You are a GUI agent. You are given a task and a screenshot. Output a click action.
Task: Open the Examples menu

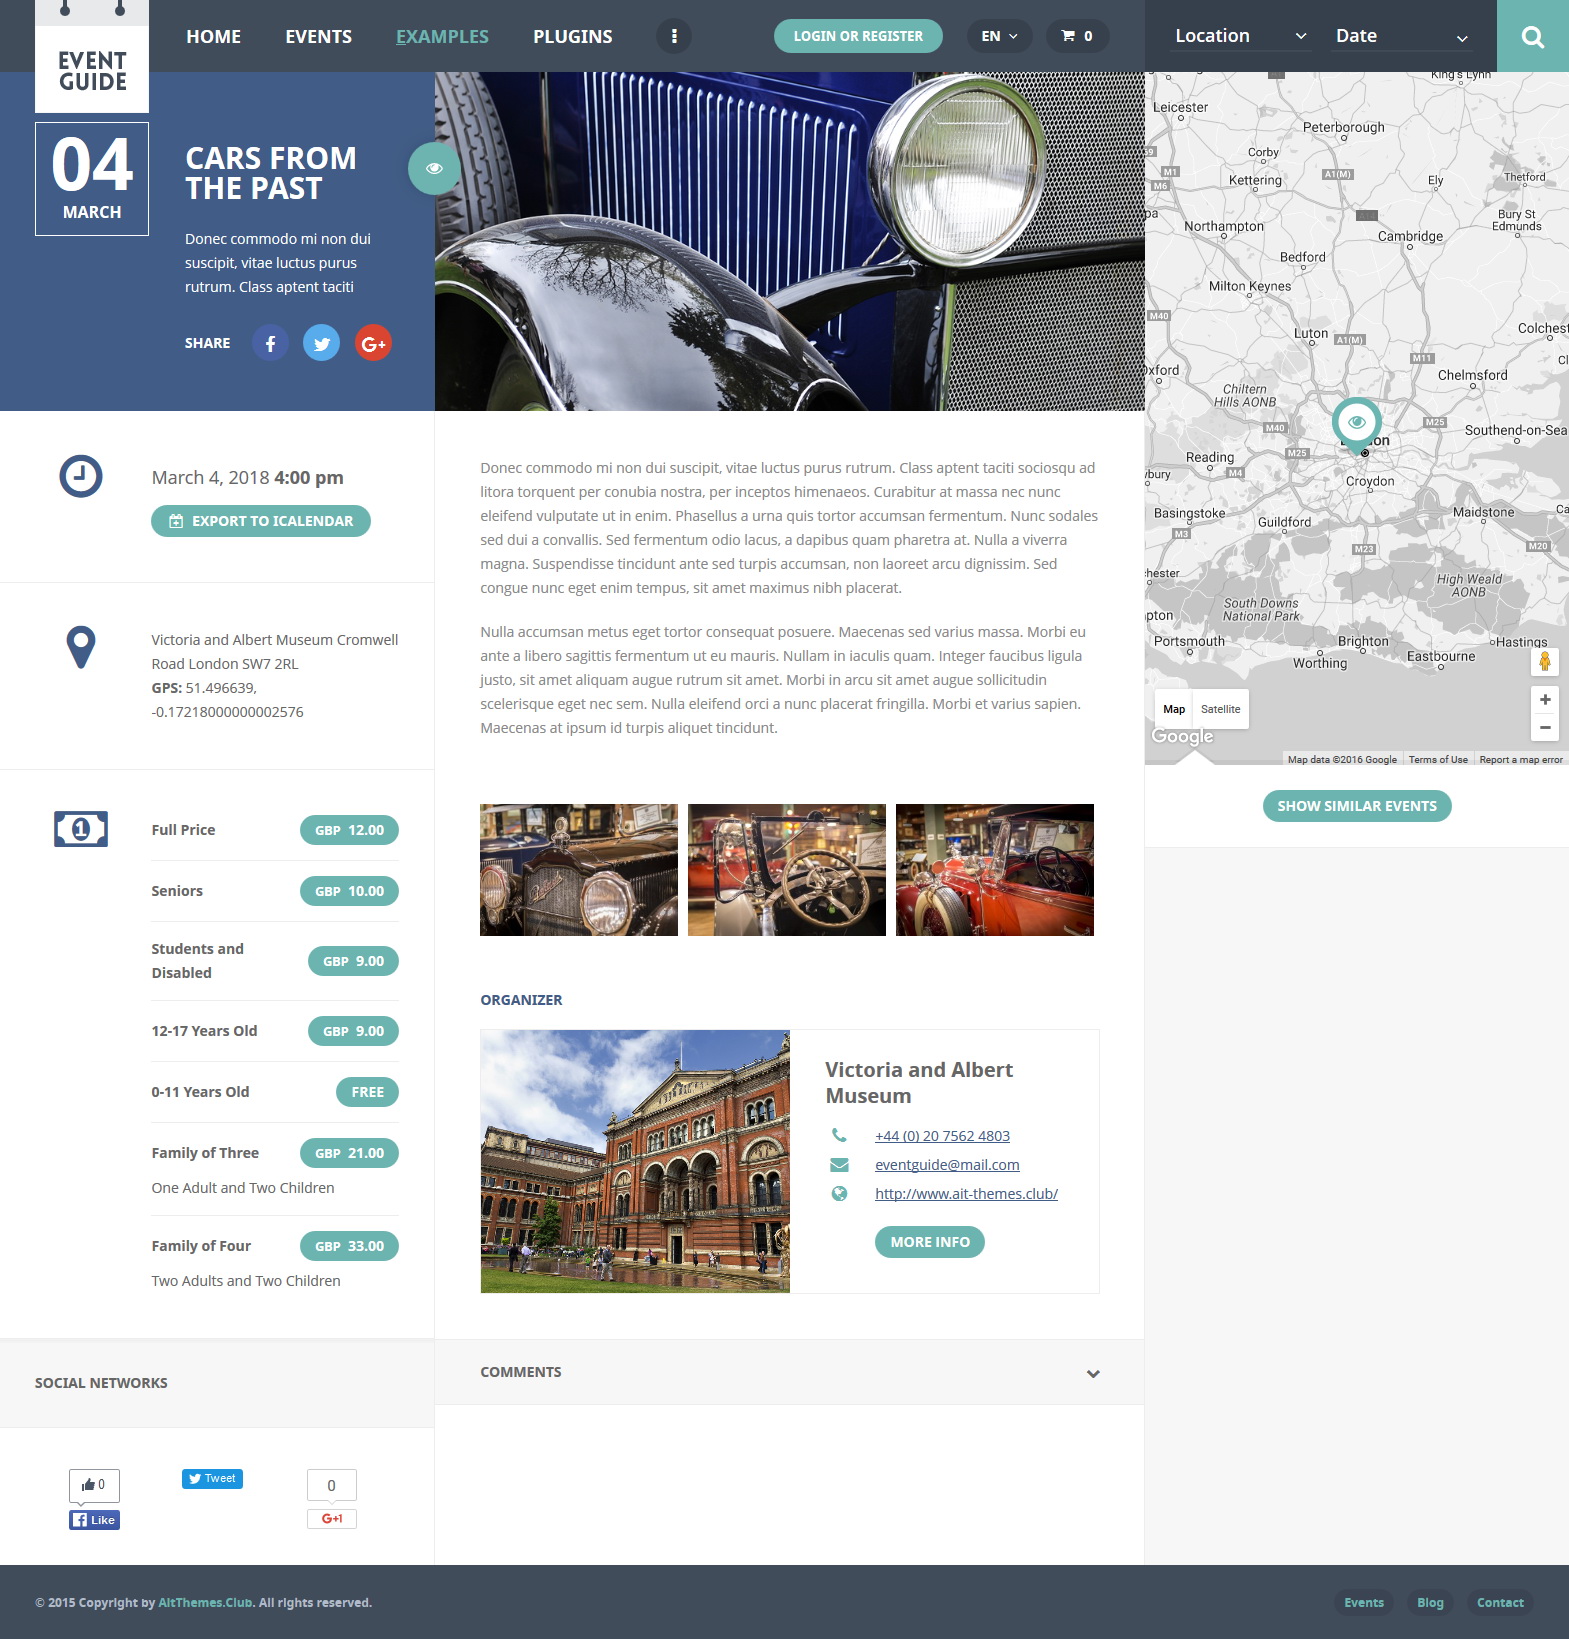tap(442, 36)
